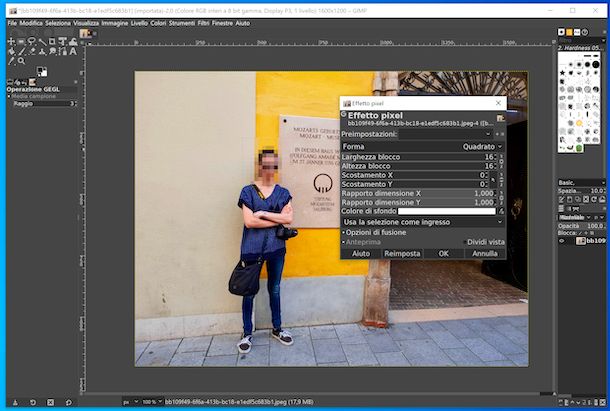The height and width of the screenshot is (411, 610).
Task: Open the Paths tab icon in layers dock
Action: click(575, 209)
